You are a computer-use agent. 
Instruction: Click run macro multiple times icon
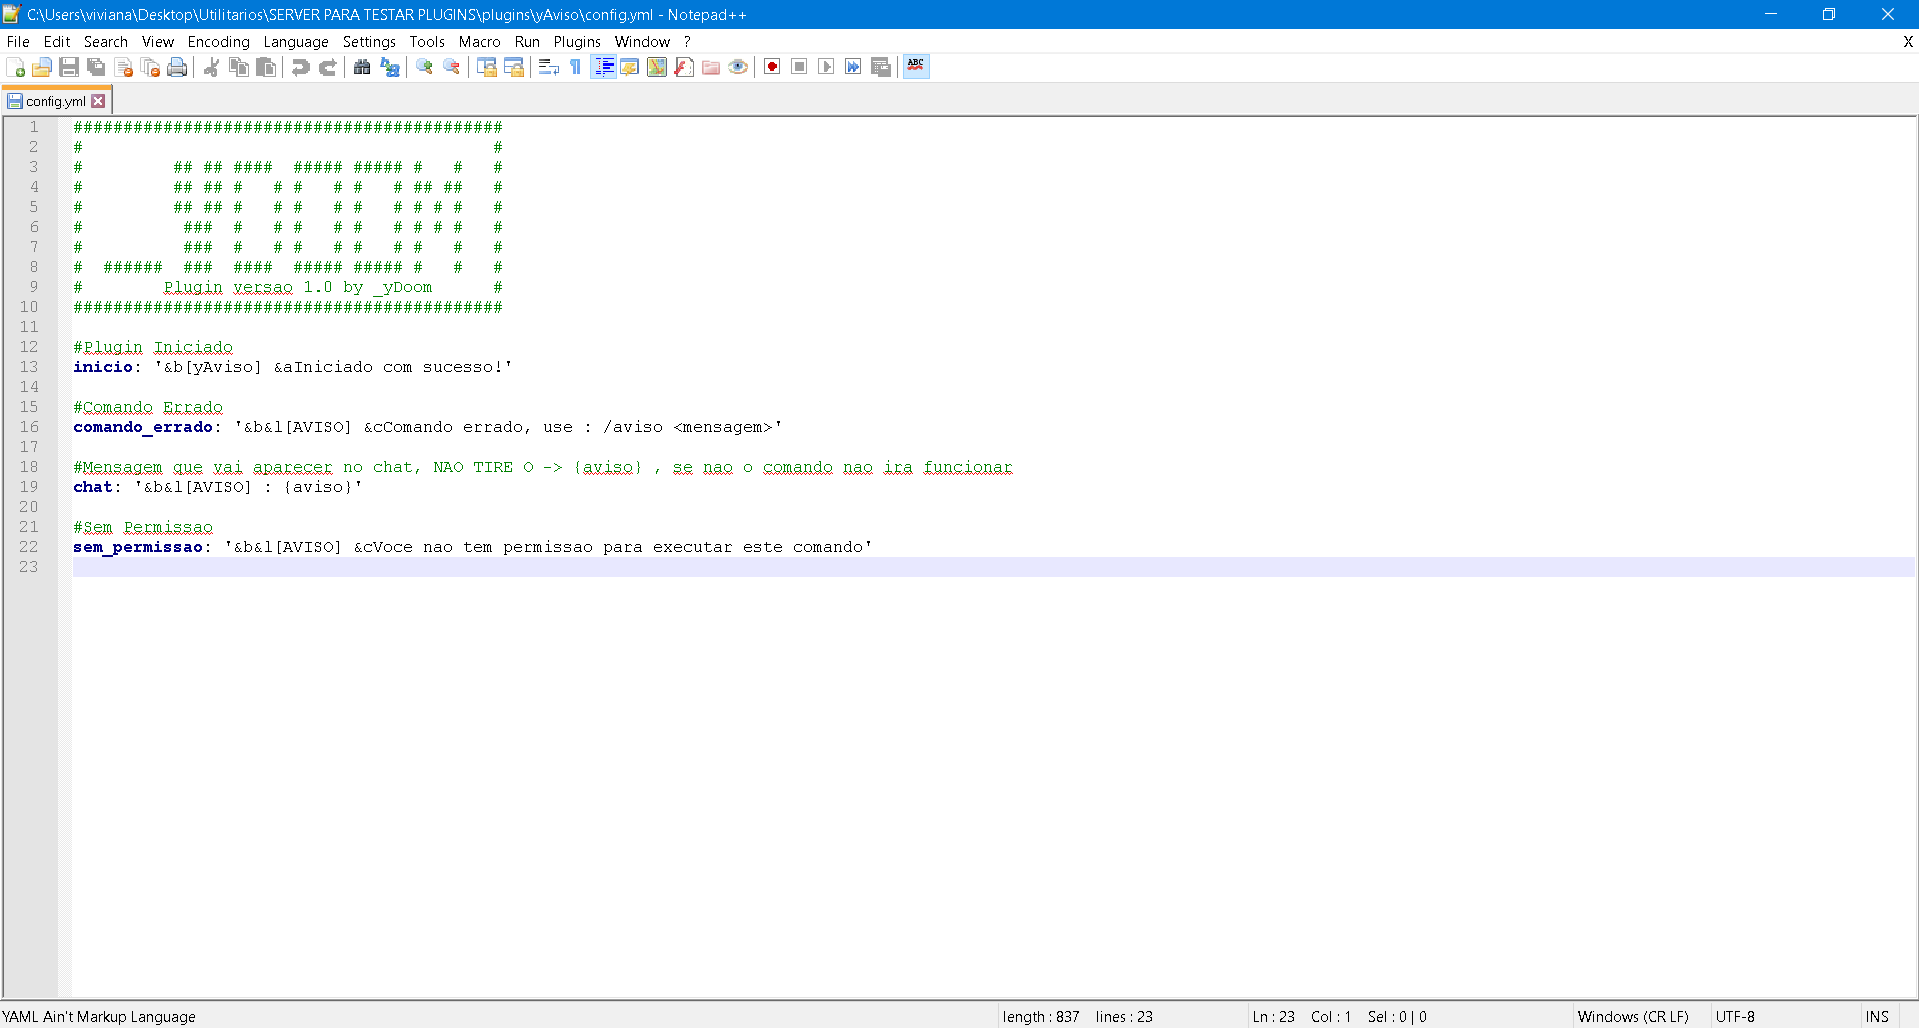point(853,67)
